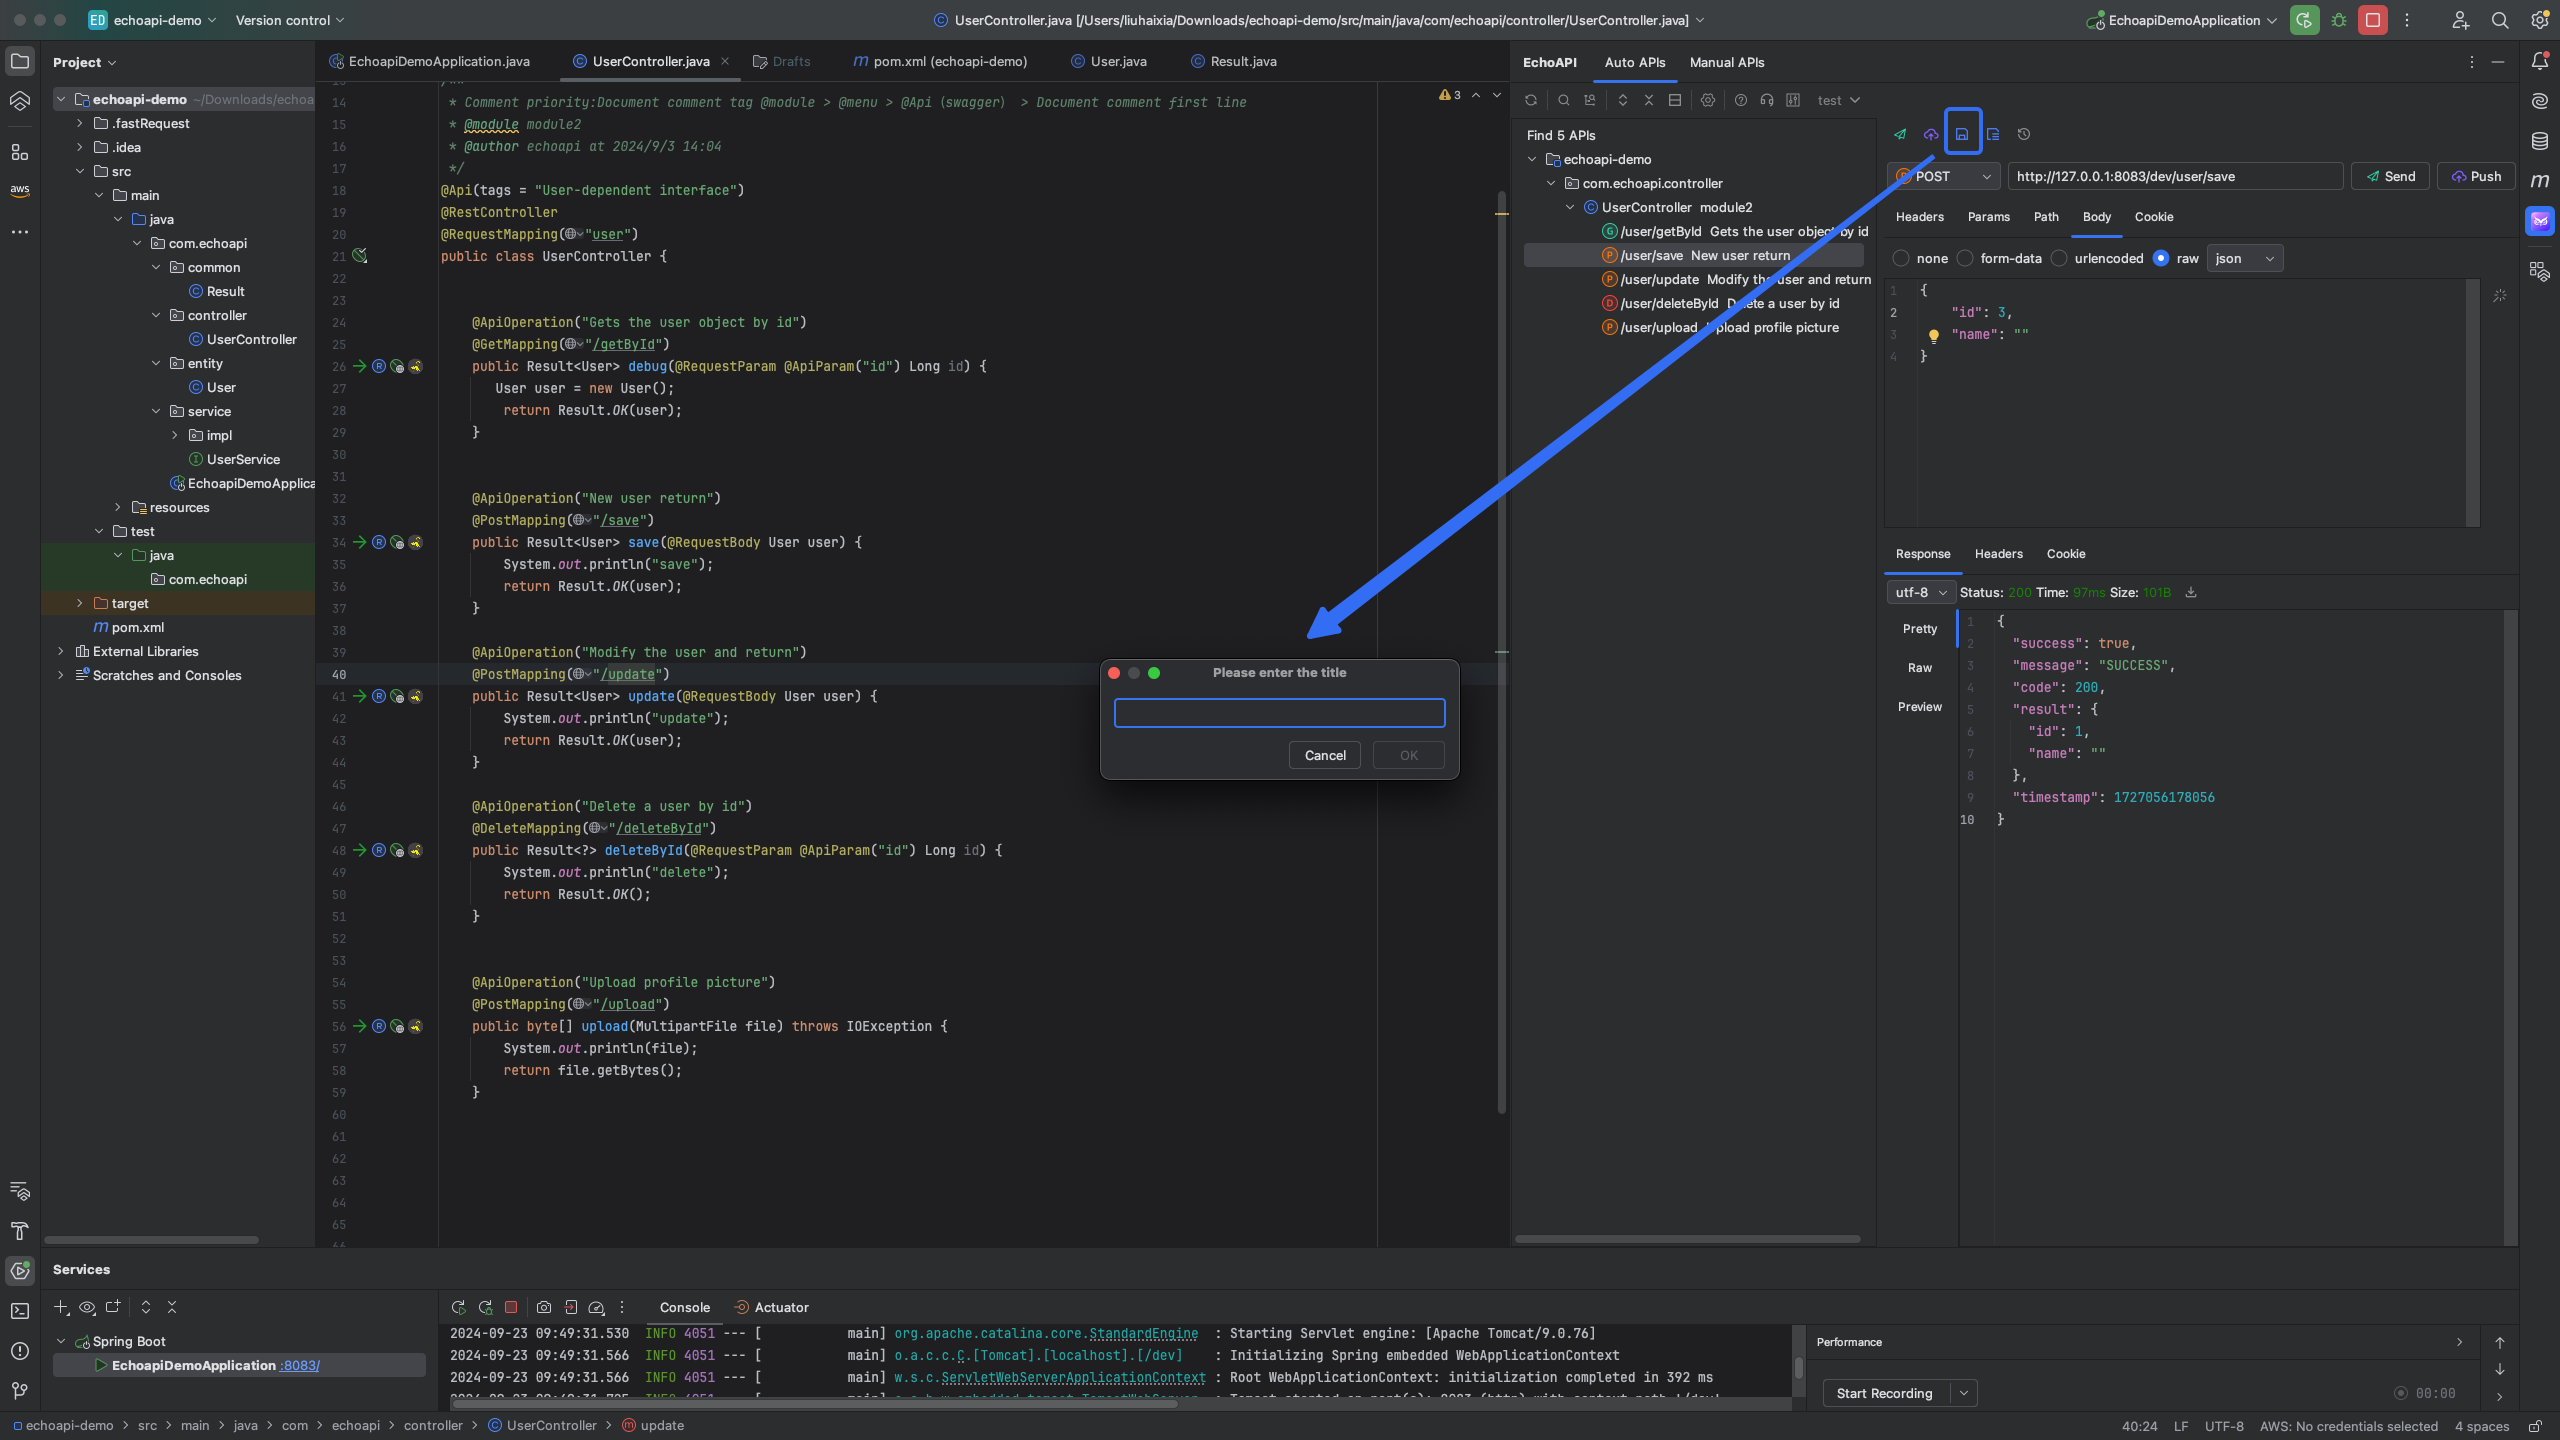Click the Debug bug icon in top toolbar

(x=2338, y=20)
